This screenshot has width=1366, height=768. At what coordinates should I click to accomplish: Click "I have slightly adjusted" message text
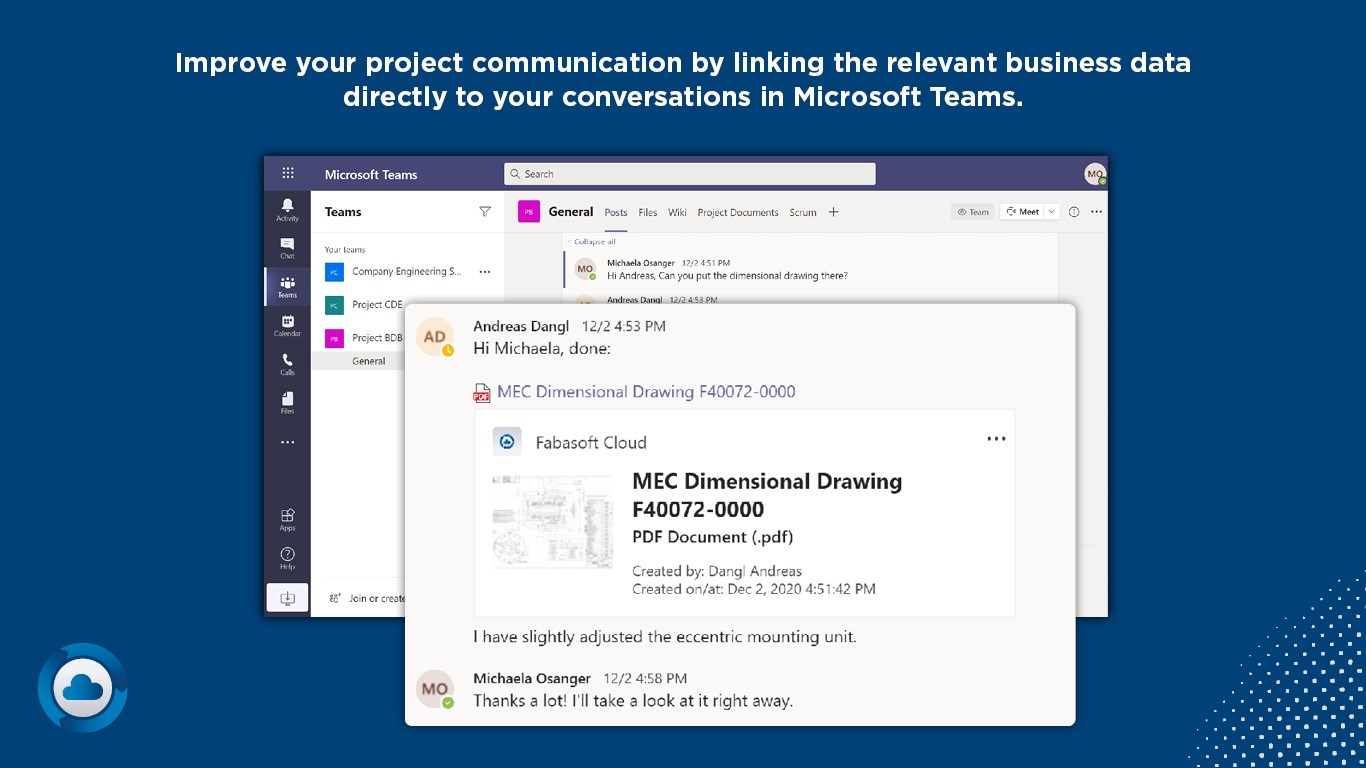[665, 636]
